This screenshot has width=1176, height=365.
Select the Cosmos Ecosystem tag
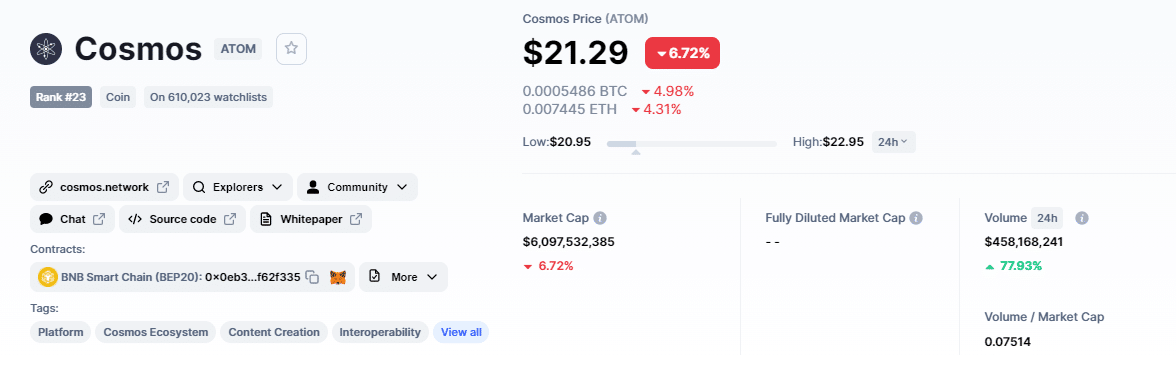click(x=156, y=332)
